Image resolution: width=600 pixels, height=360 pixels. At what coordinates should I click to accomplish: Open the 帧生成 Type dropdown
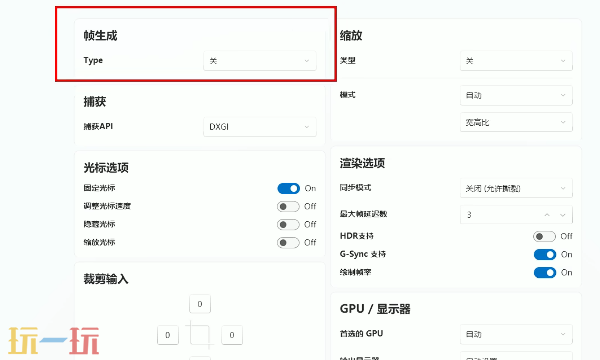tap(260, 61)
